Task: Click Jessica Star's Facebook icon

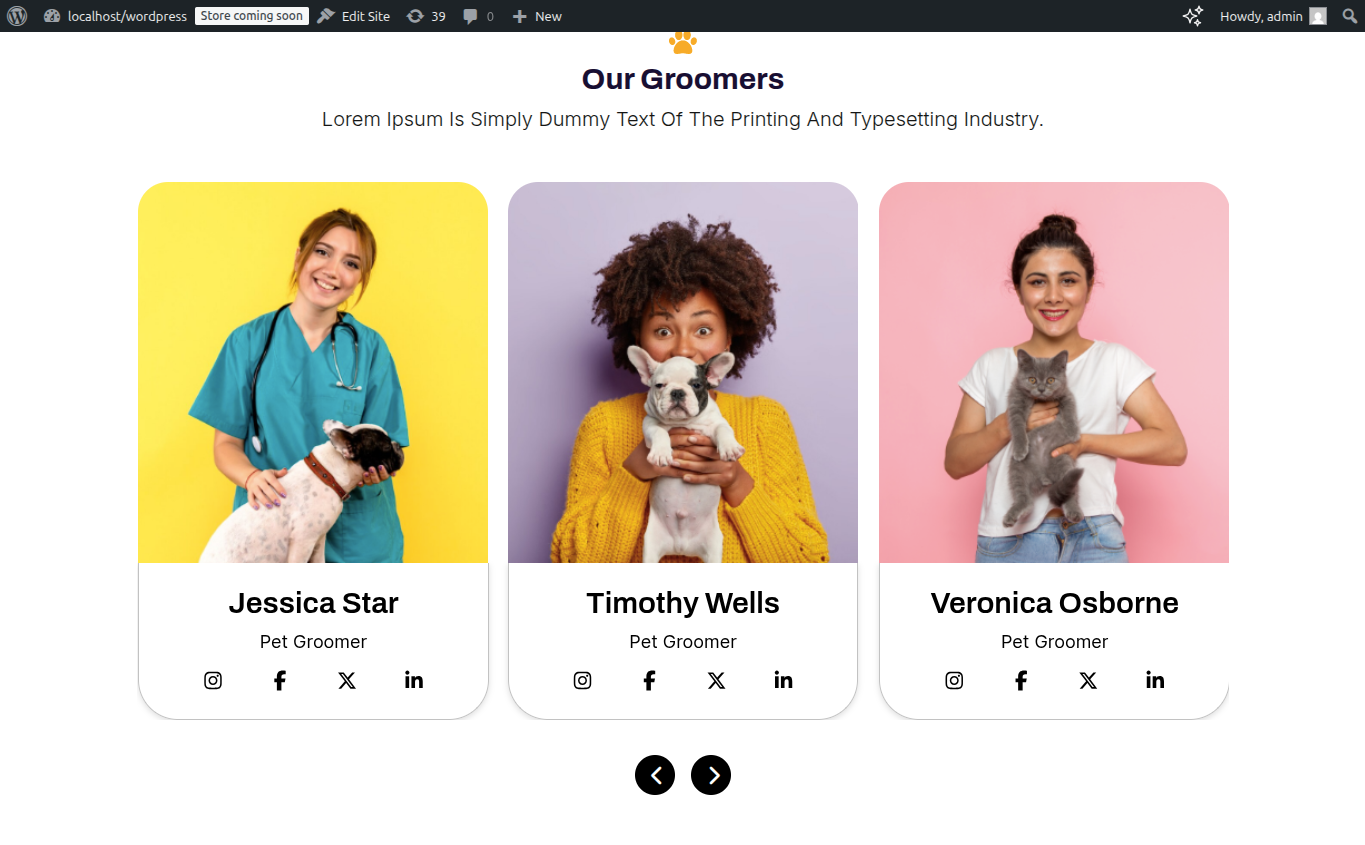Action: (x=280, y=681)
